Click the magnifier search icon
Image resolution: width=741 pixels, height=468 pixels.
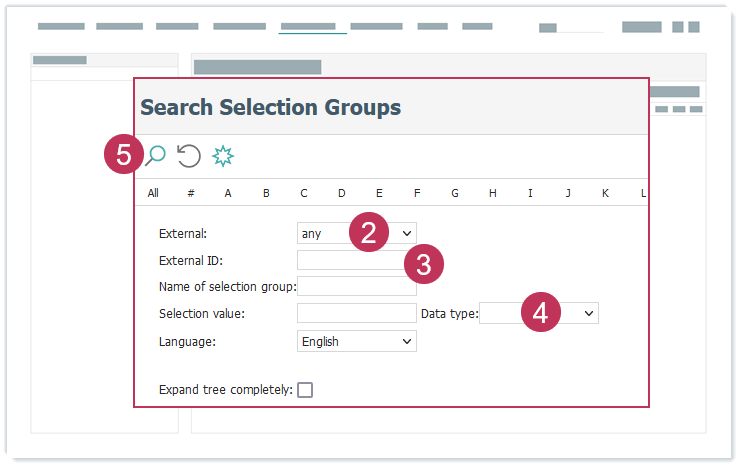155,155
